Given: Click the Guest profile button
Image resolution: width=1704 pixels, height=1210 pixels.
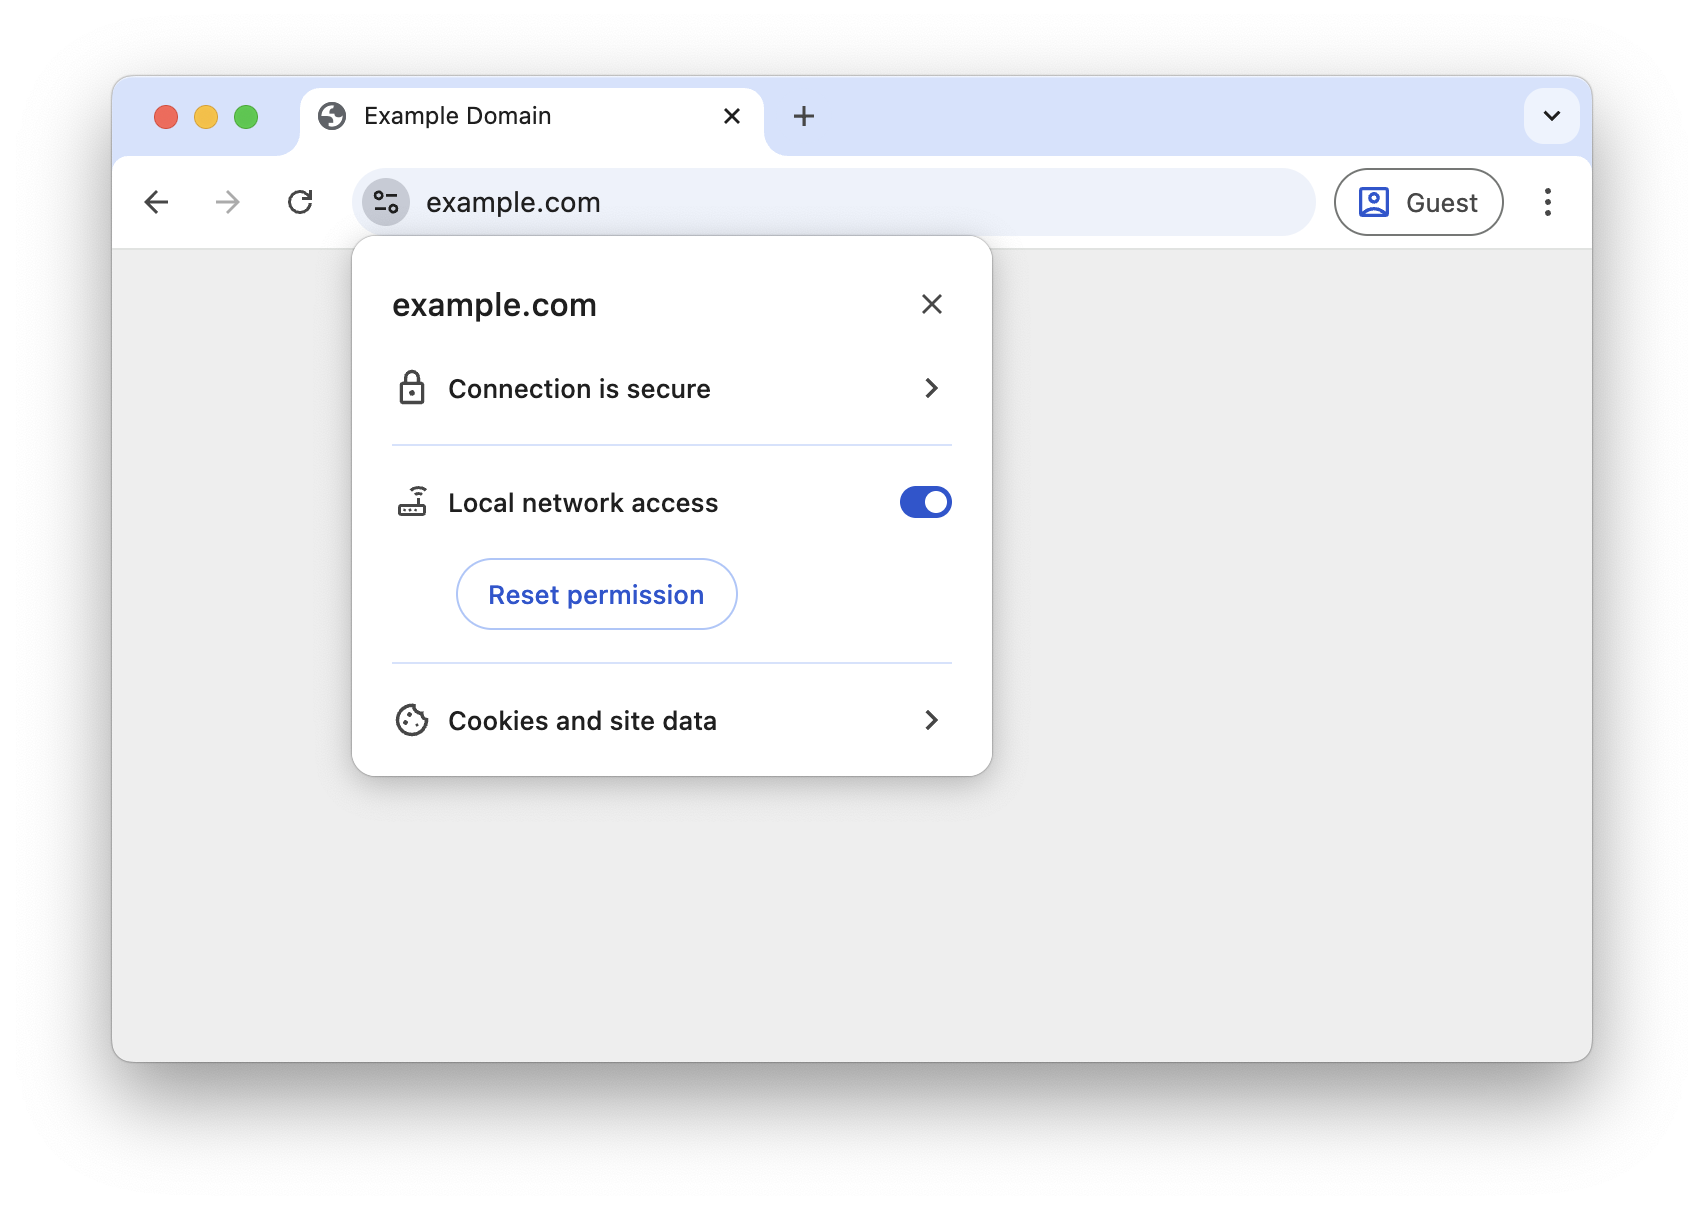Looking at the screenshot, I should 1419,202.
